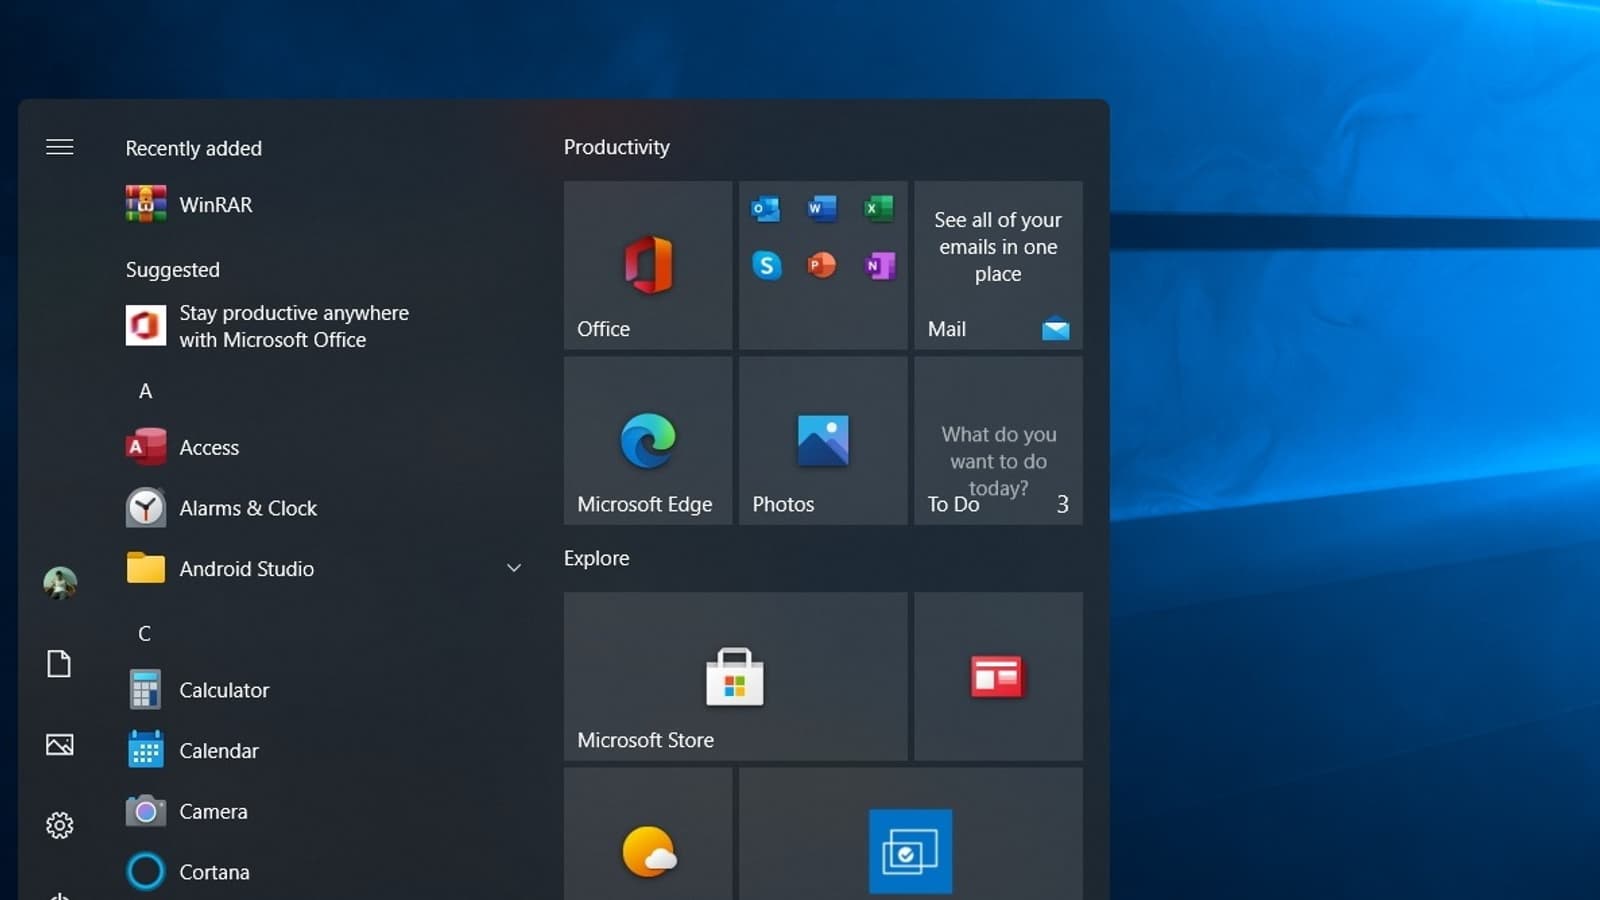
Task: Open the Calendar app
Action: [325, 750]
